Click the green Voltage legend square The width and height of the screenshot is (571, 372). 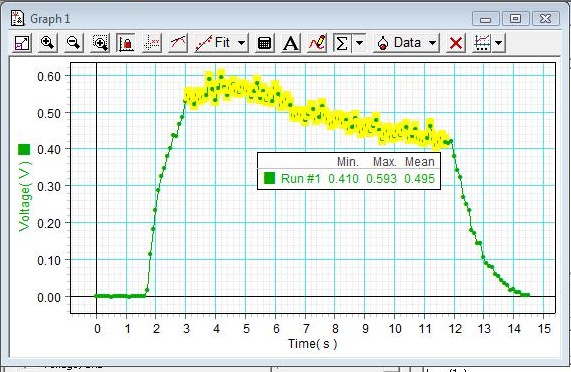(x=24, y=149)
